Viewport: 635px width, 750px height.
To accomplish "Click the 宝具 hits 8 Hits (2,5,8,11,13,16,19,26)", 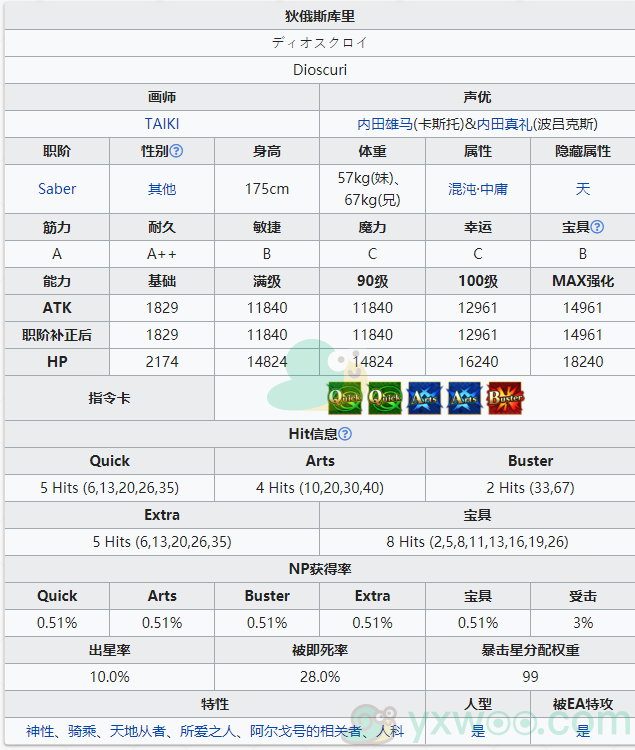I will pyautogui.click(x=477, y=542).
